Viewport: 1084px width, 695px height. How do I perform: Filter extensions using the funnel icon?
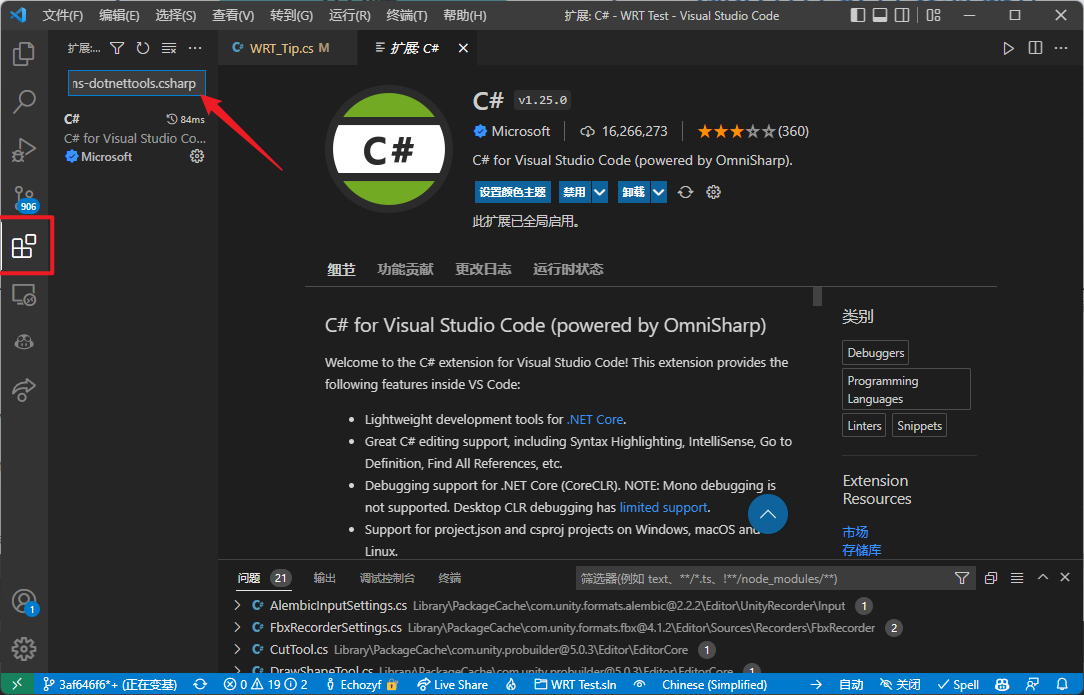coord(117,48)
